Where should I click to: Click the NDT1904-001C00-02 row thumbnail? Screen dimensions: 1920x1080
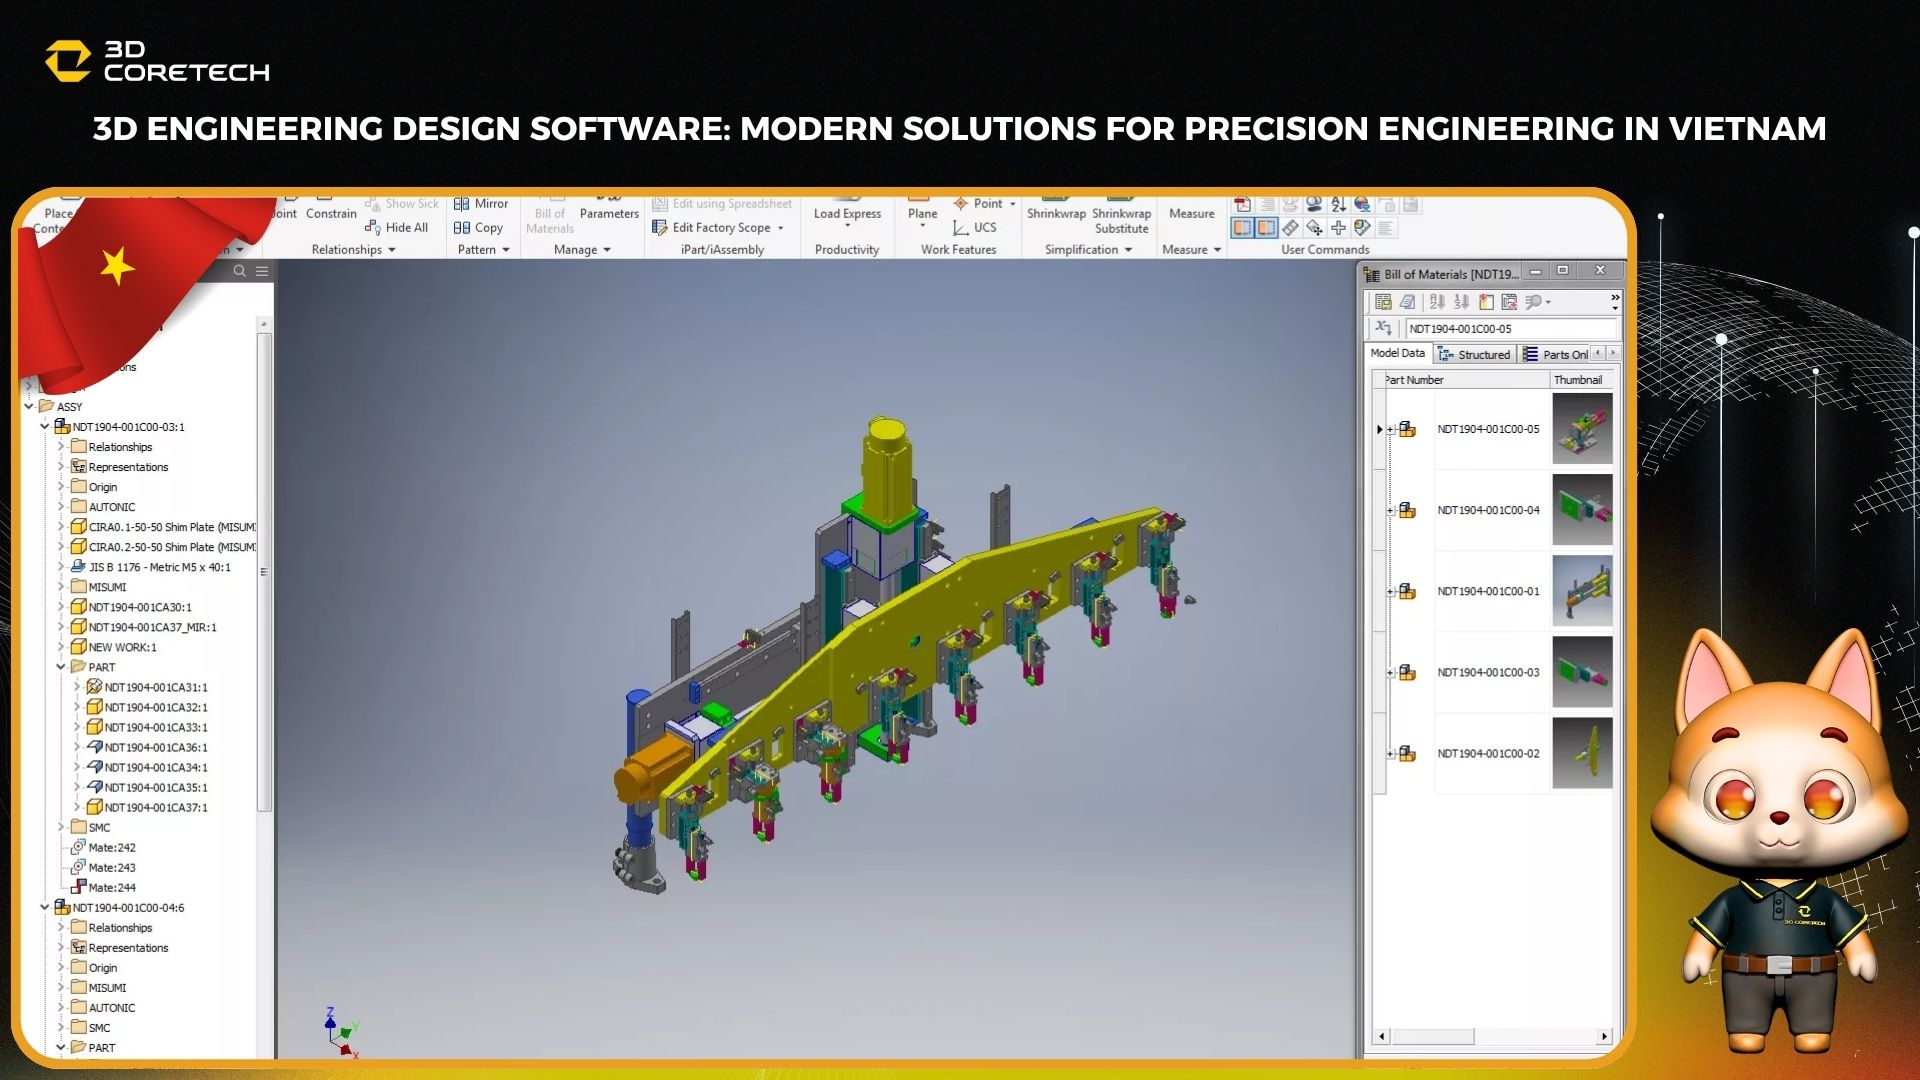pyautogui.click(x=1582, y=753)
